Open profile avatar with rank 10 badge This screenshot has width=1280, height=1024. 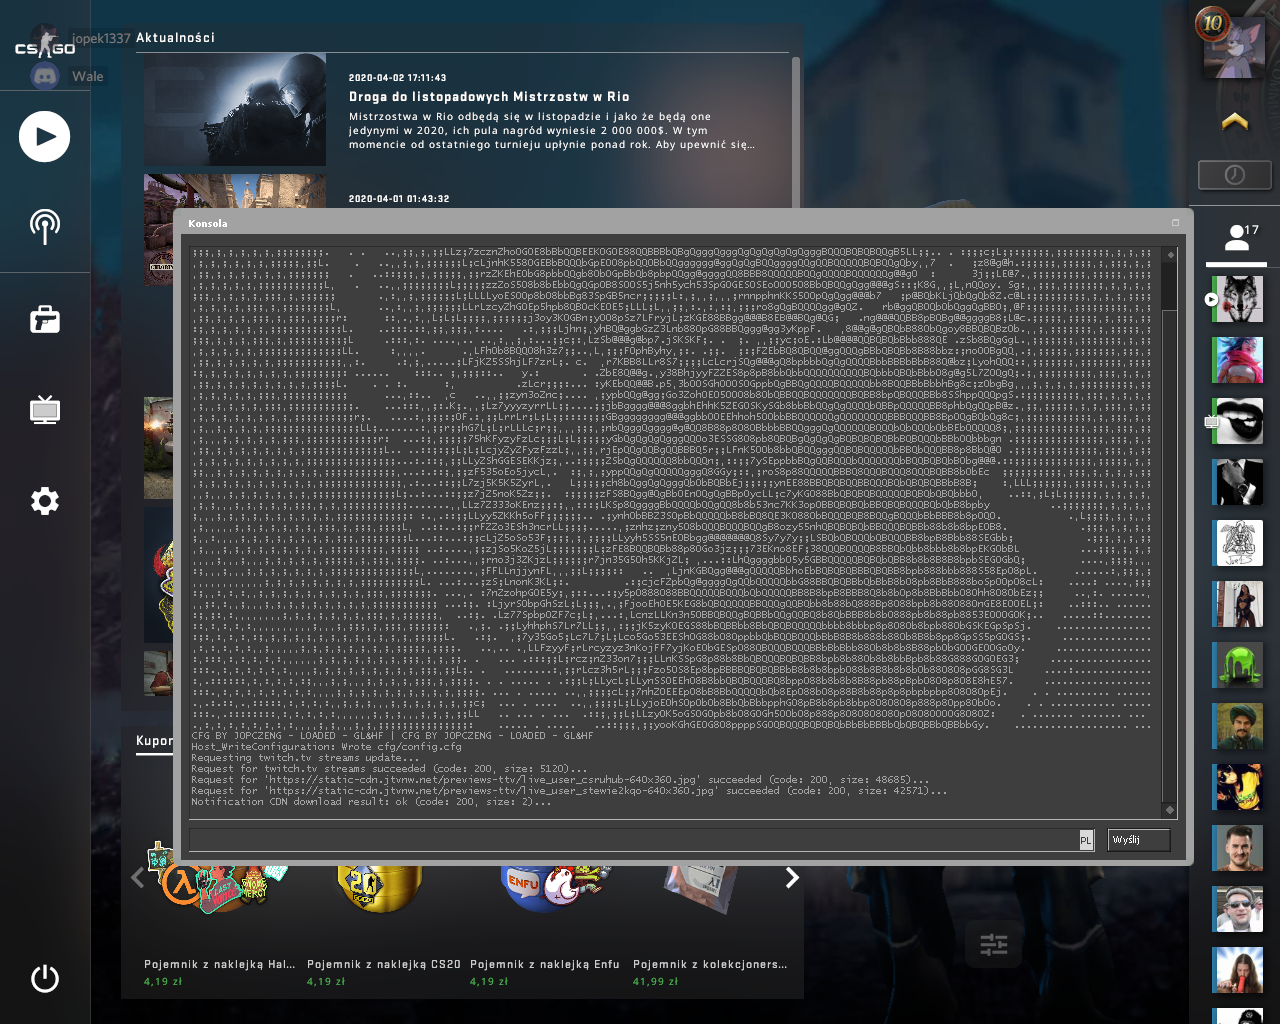point(1234,46)
